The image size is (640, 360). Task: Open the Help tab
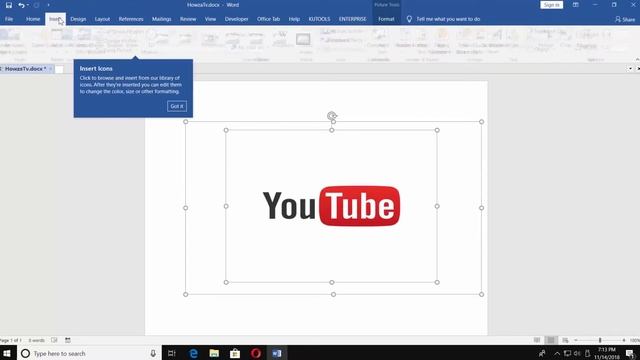294,19
